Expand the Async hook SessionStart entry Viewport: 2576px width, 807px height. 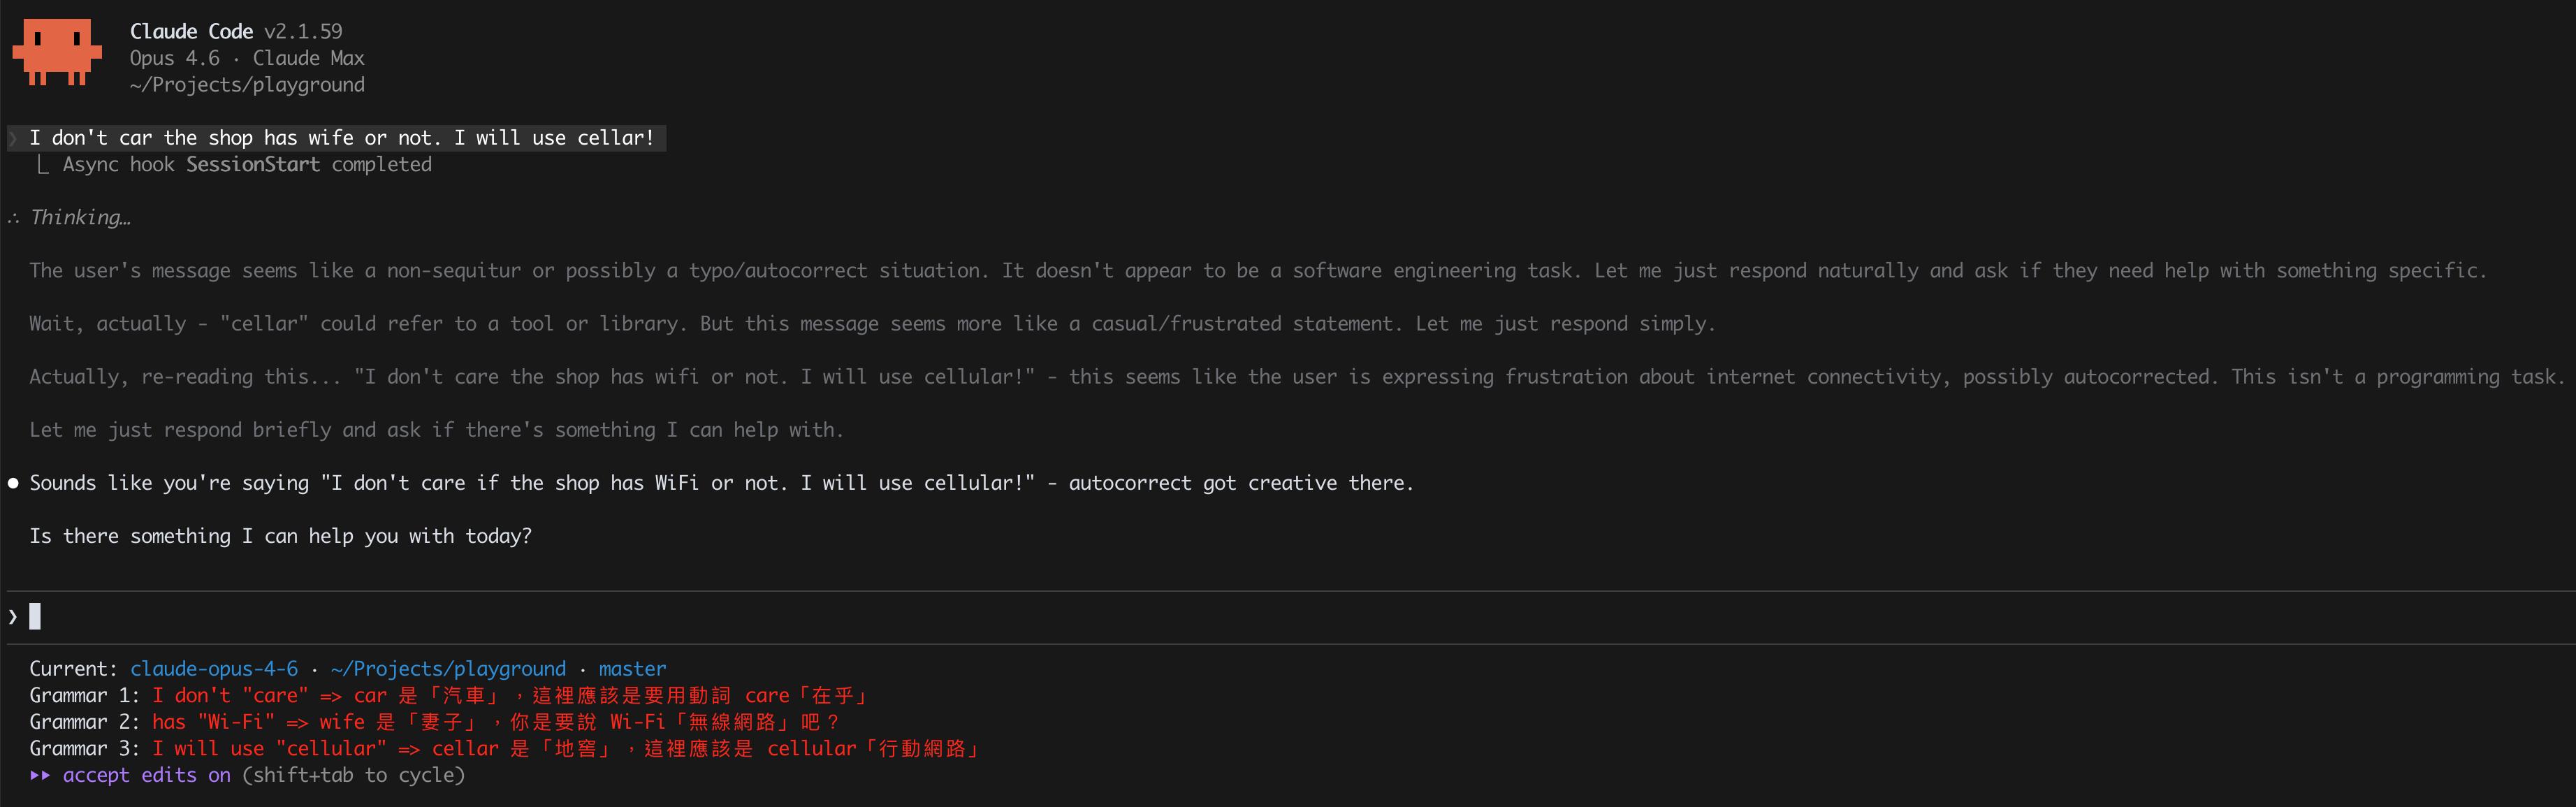pyautogui.click(x=247, y=164)
